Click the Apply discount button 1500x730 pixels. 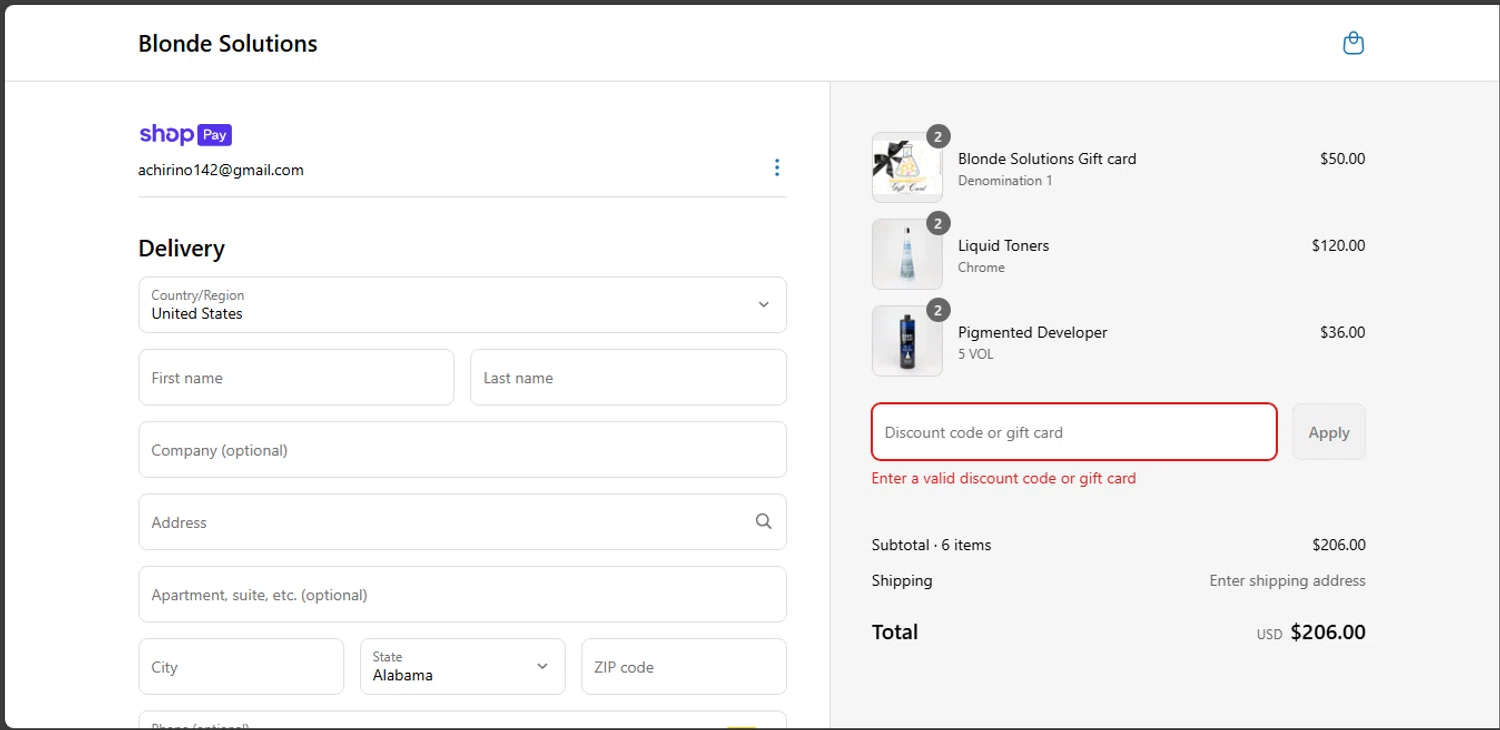1329,432
